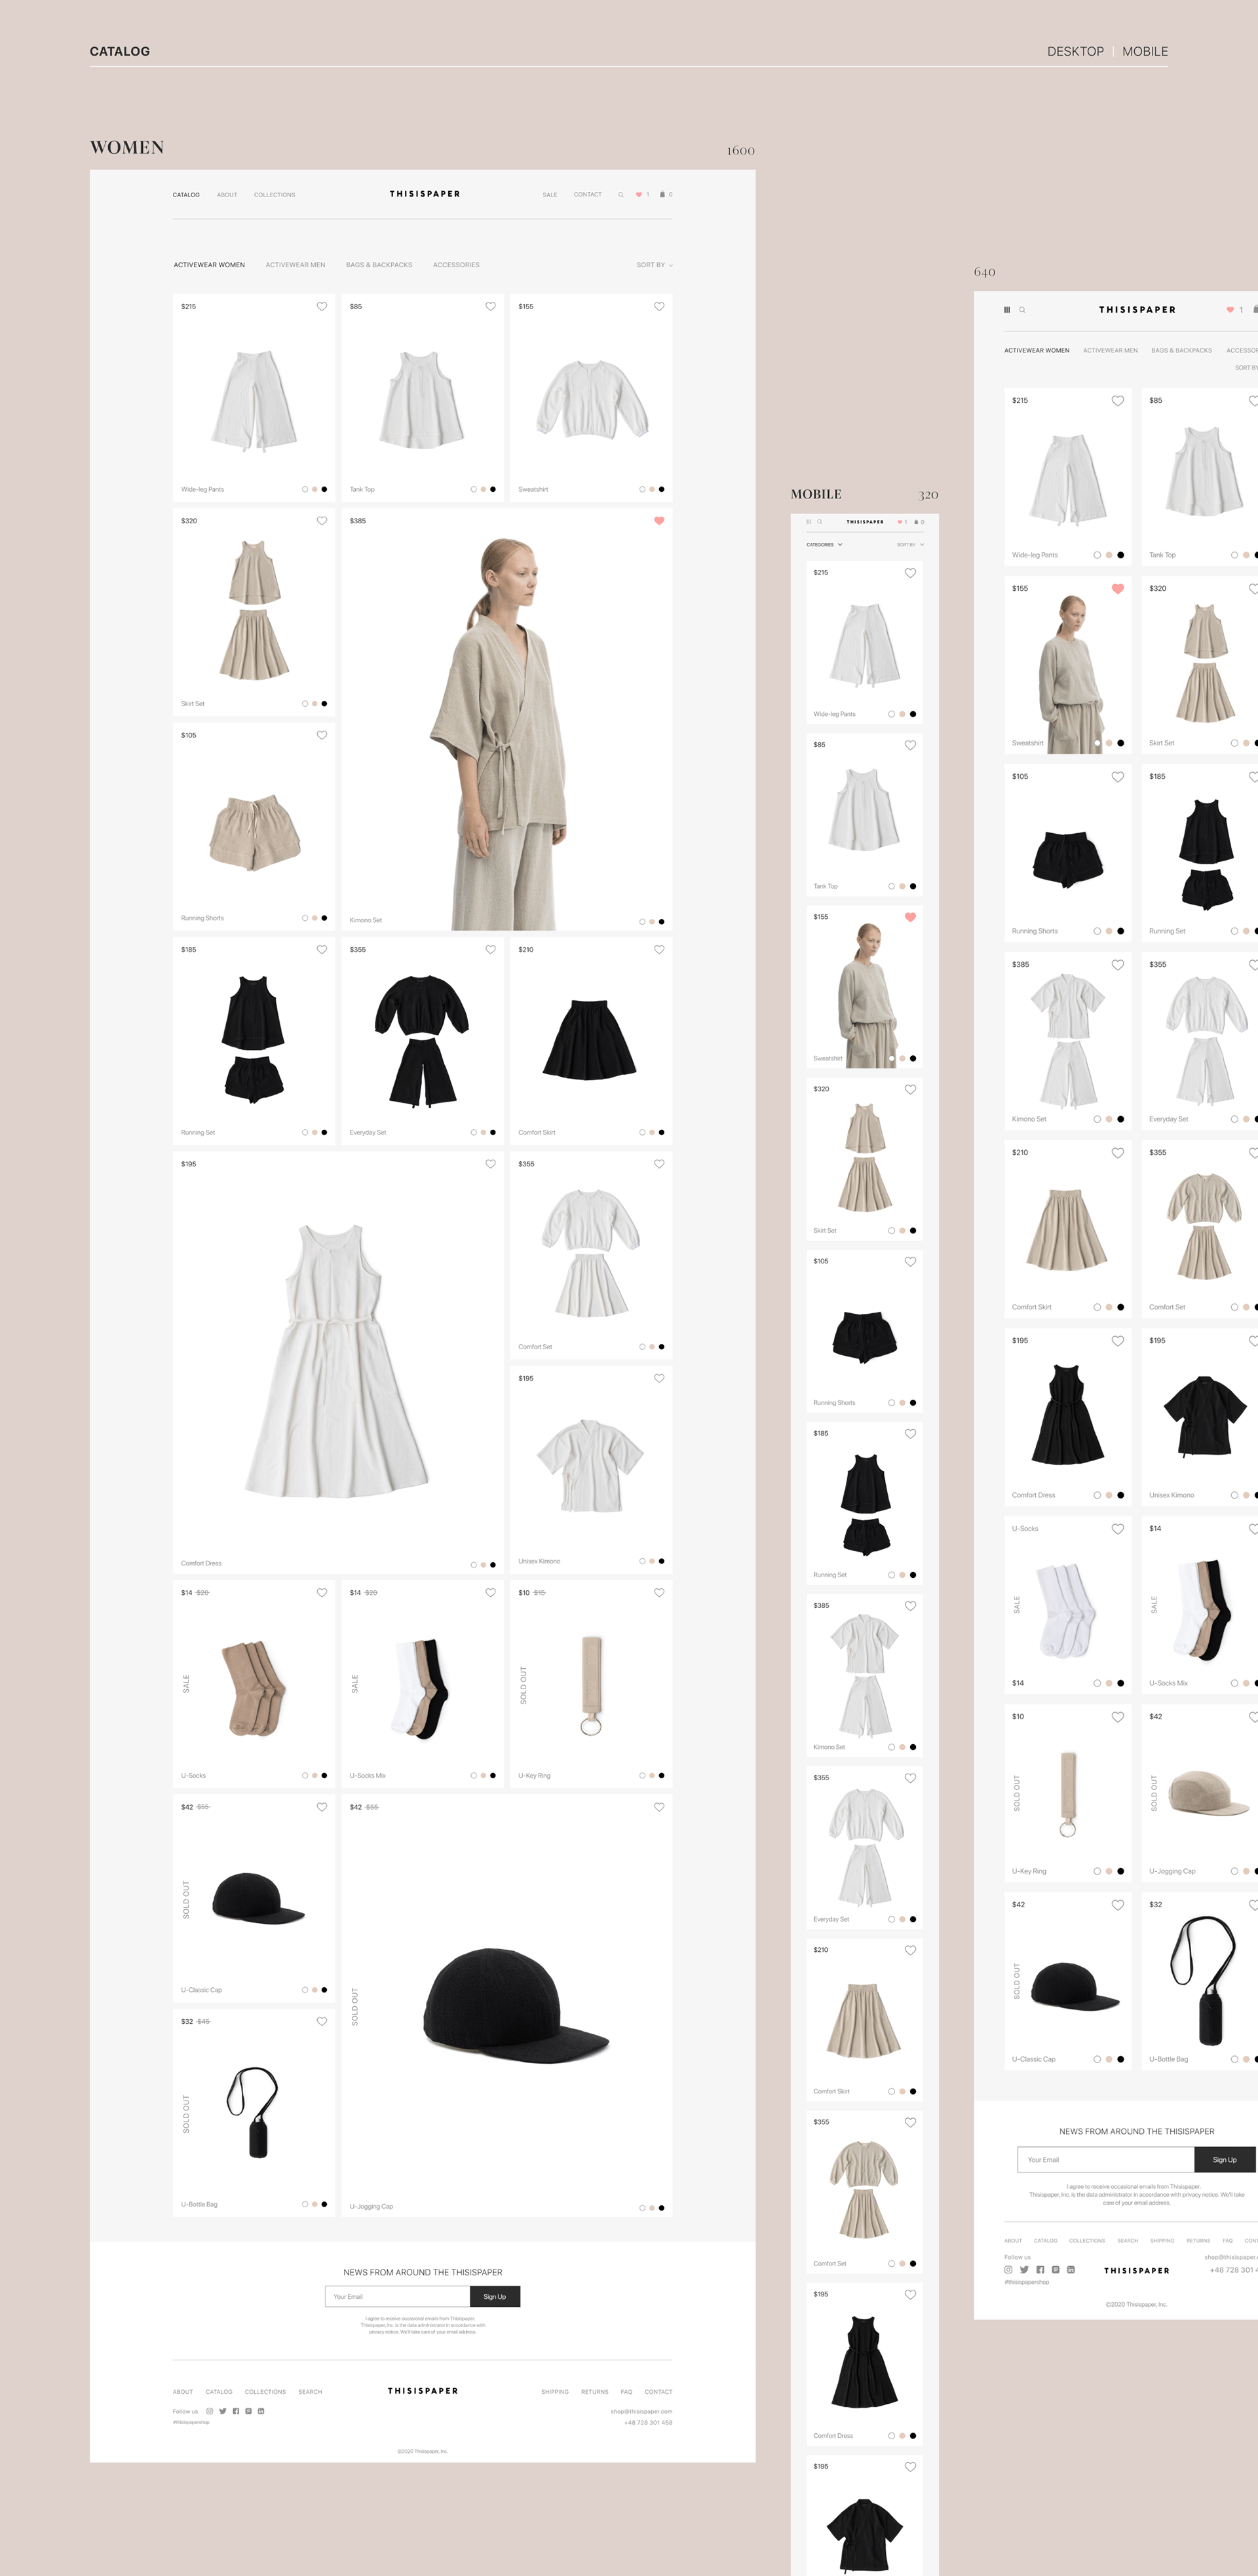Viewport: 1258px width, 2576px height.
Task: Switch to ACTIVEWEAR MEN tab on desktop
Action: (x=295, y=265)
